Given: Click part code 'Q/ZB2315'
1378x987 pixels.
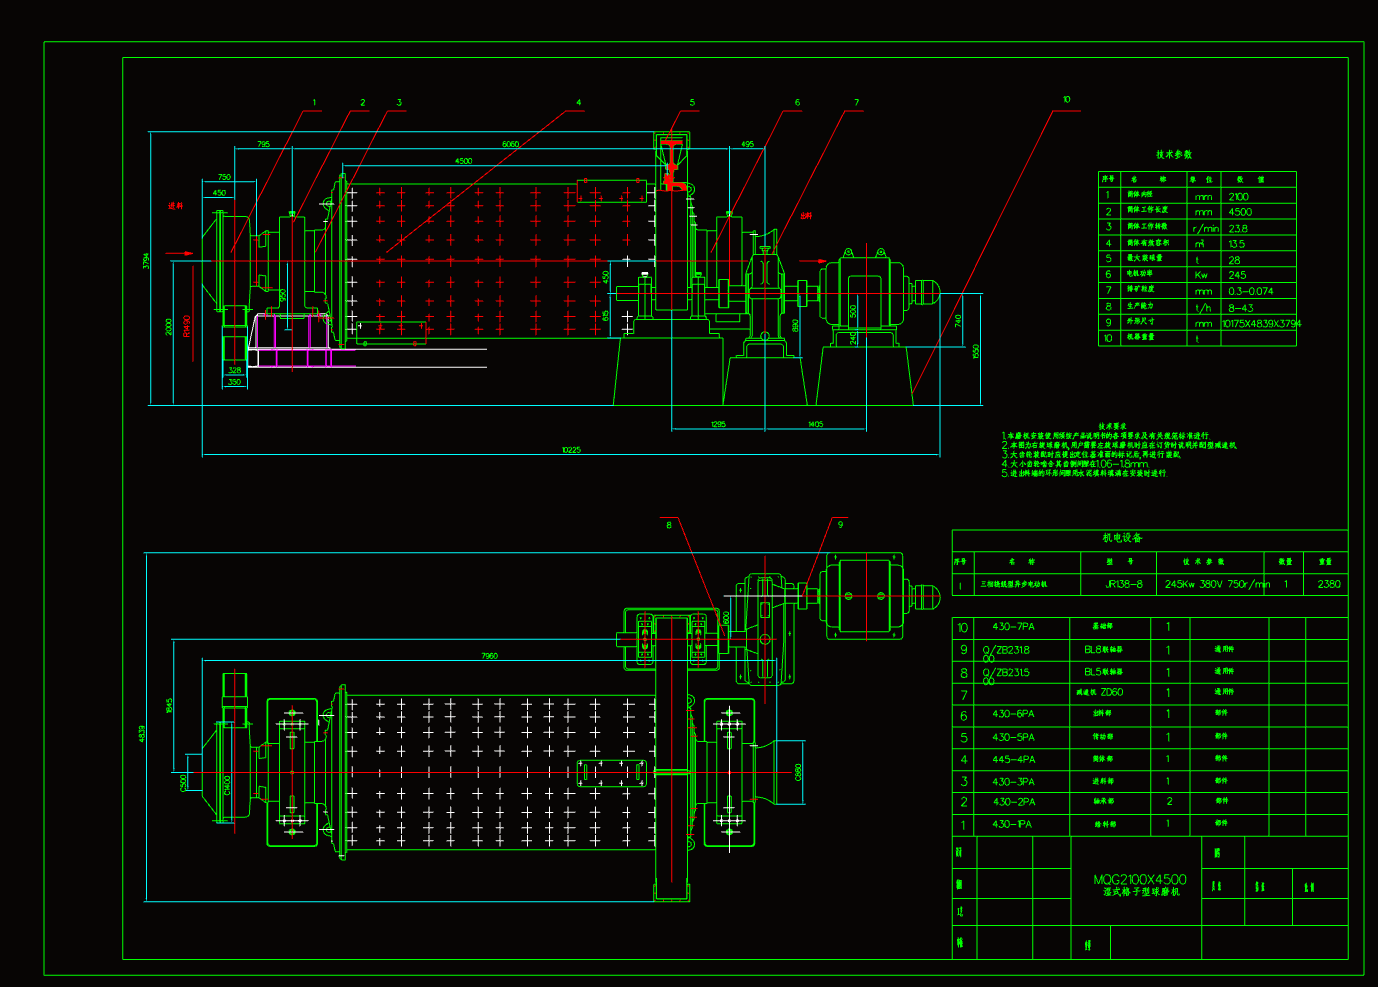Looking at the screenshot, I should tap(1006, 673).
